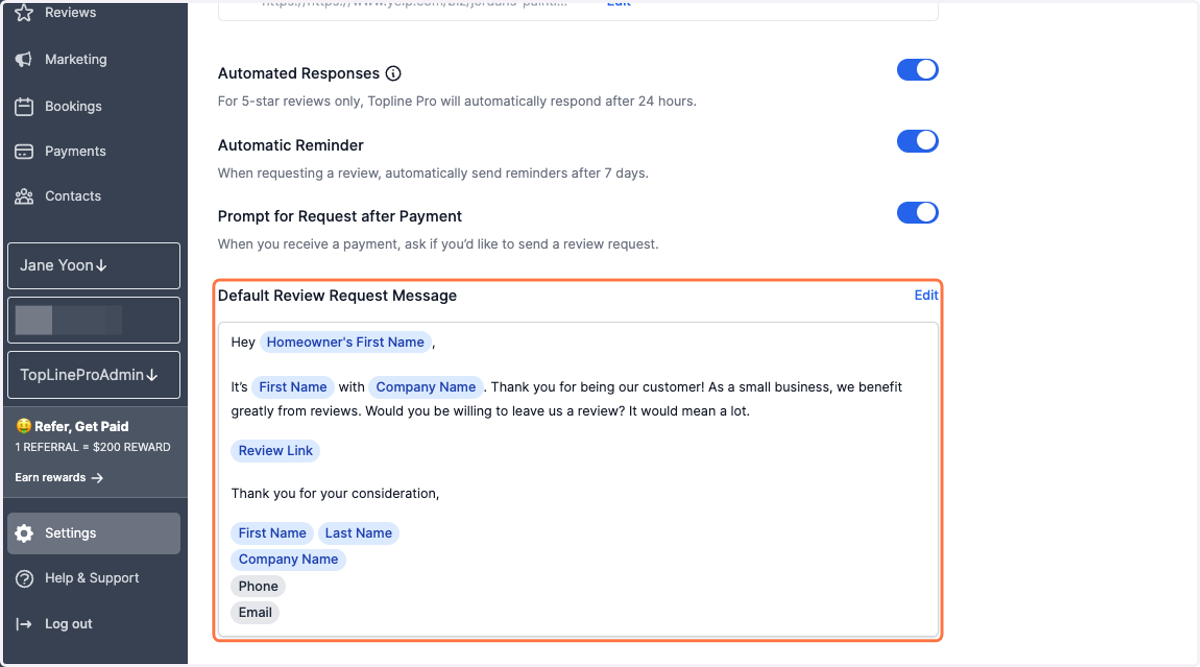
Task: Click the Phone tag in signature
Action: tap(258, 586)
